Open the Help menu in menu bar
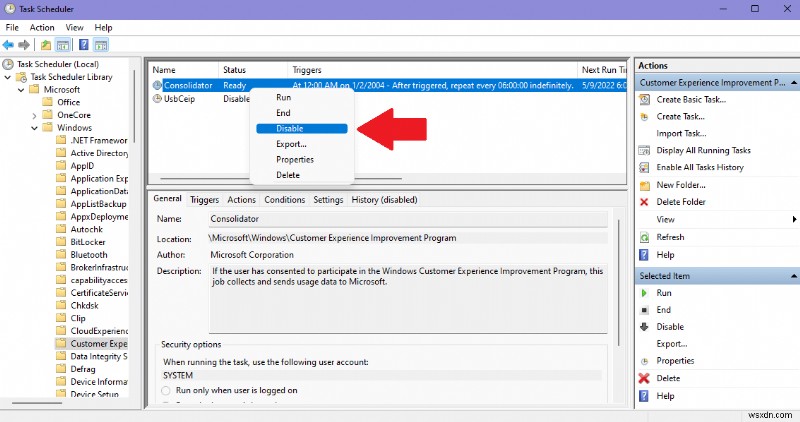The height and width of the screenshot is (422, 800). 104,28
